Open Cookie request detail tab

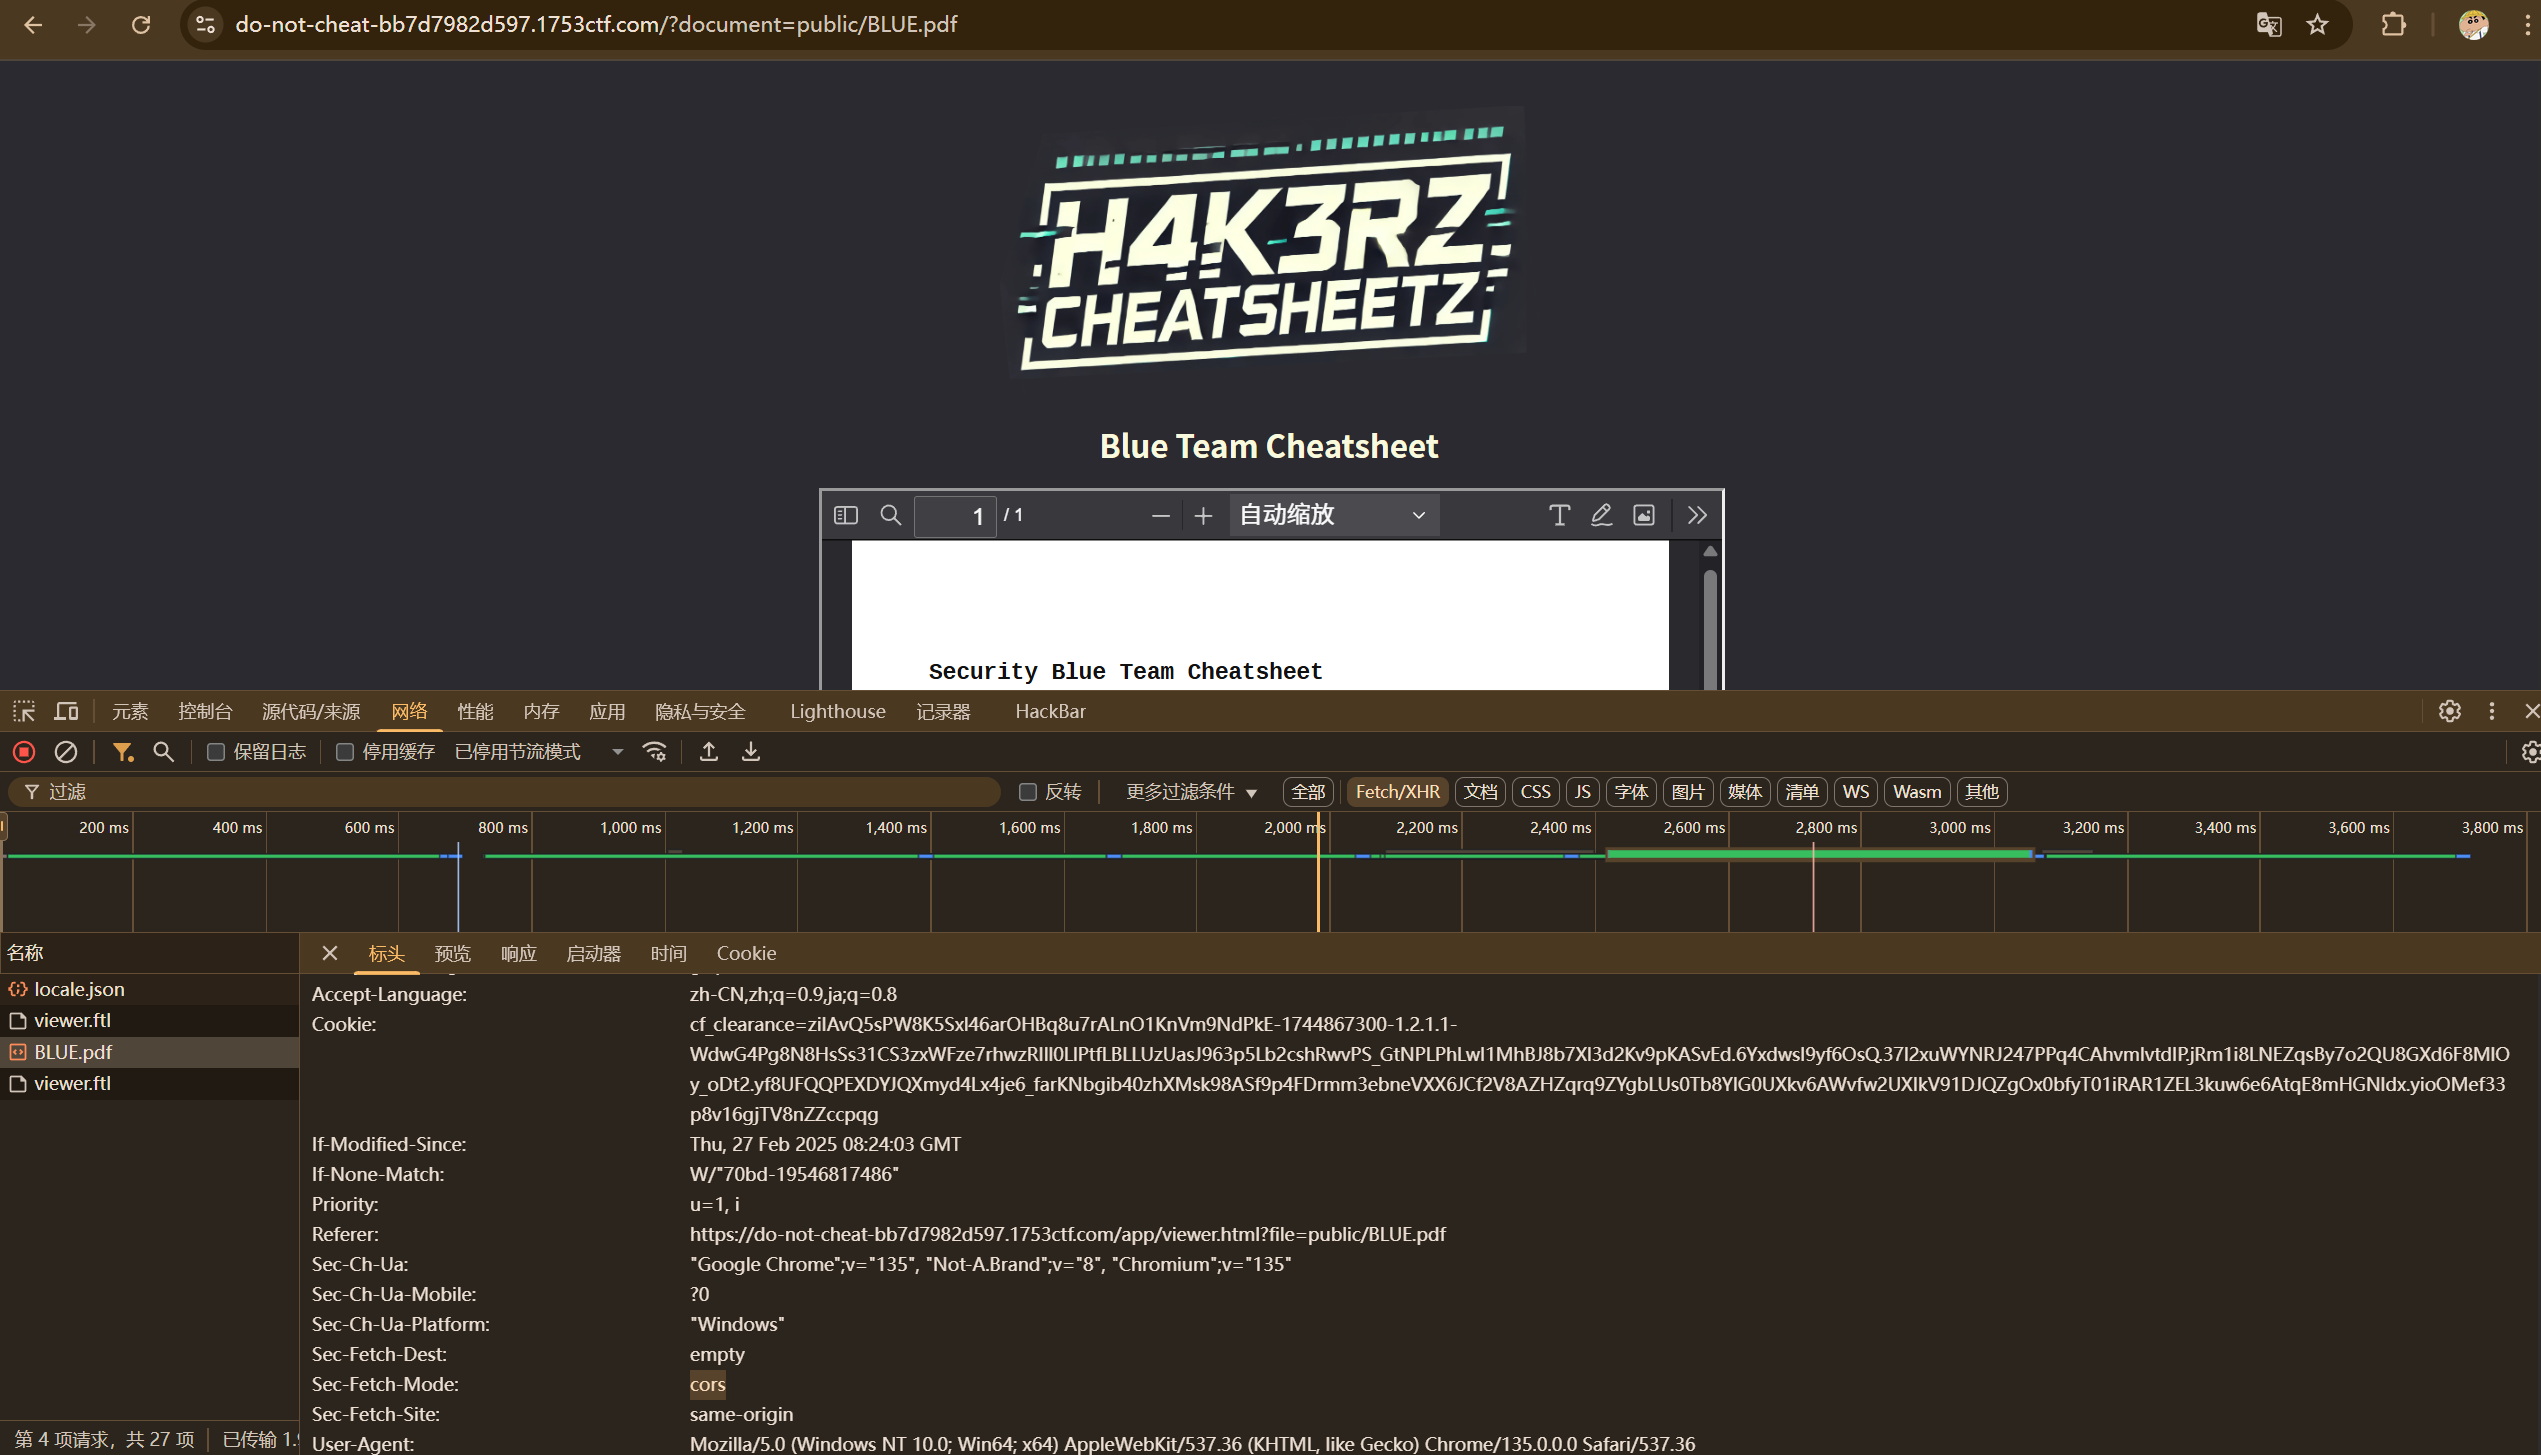click(746, 954)
